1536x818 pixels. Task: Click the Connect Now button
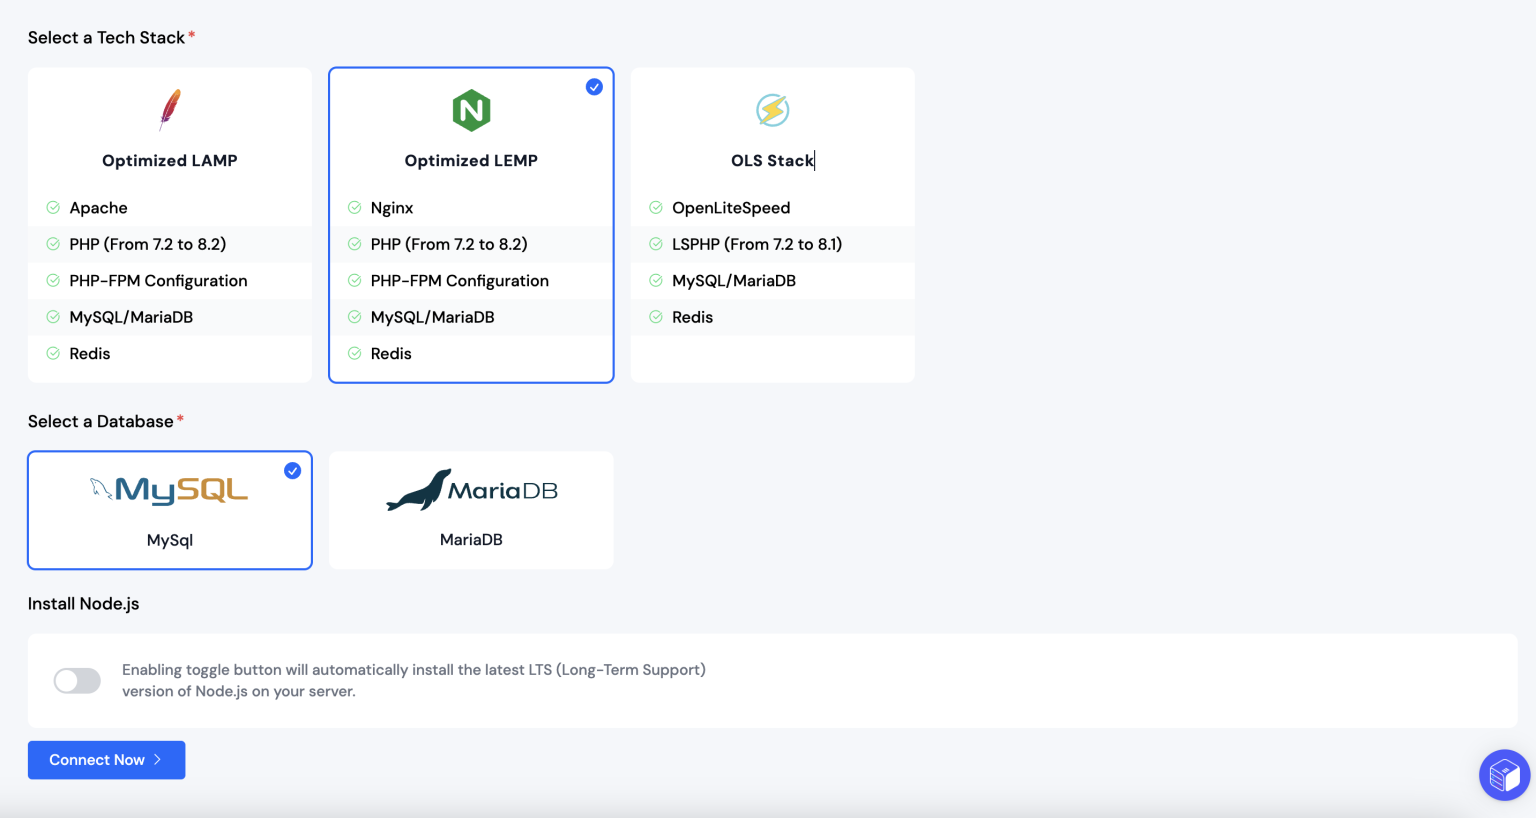[x=106, y=760]
